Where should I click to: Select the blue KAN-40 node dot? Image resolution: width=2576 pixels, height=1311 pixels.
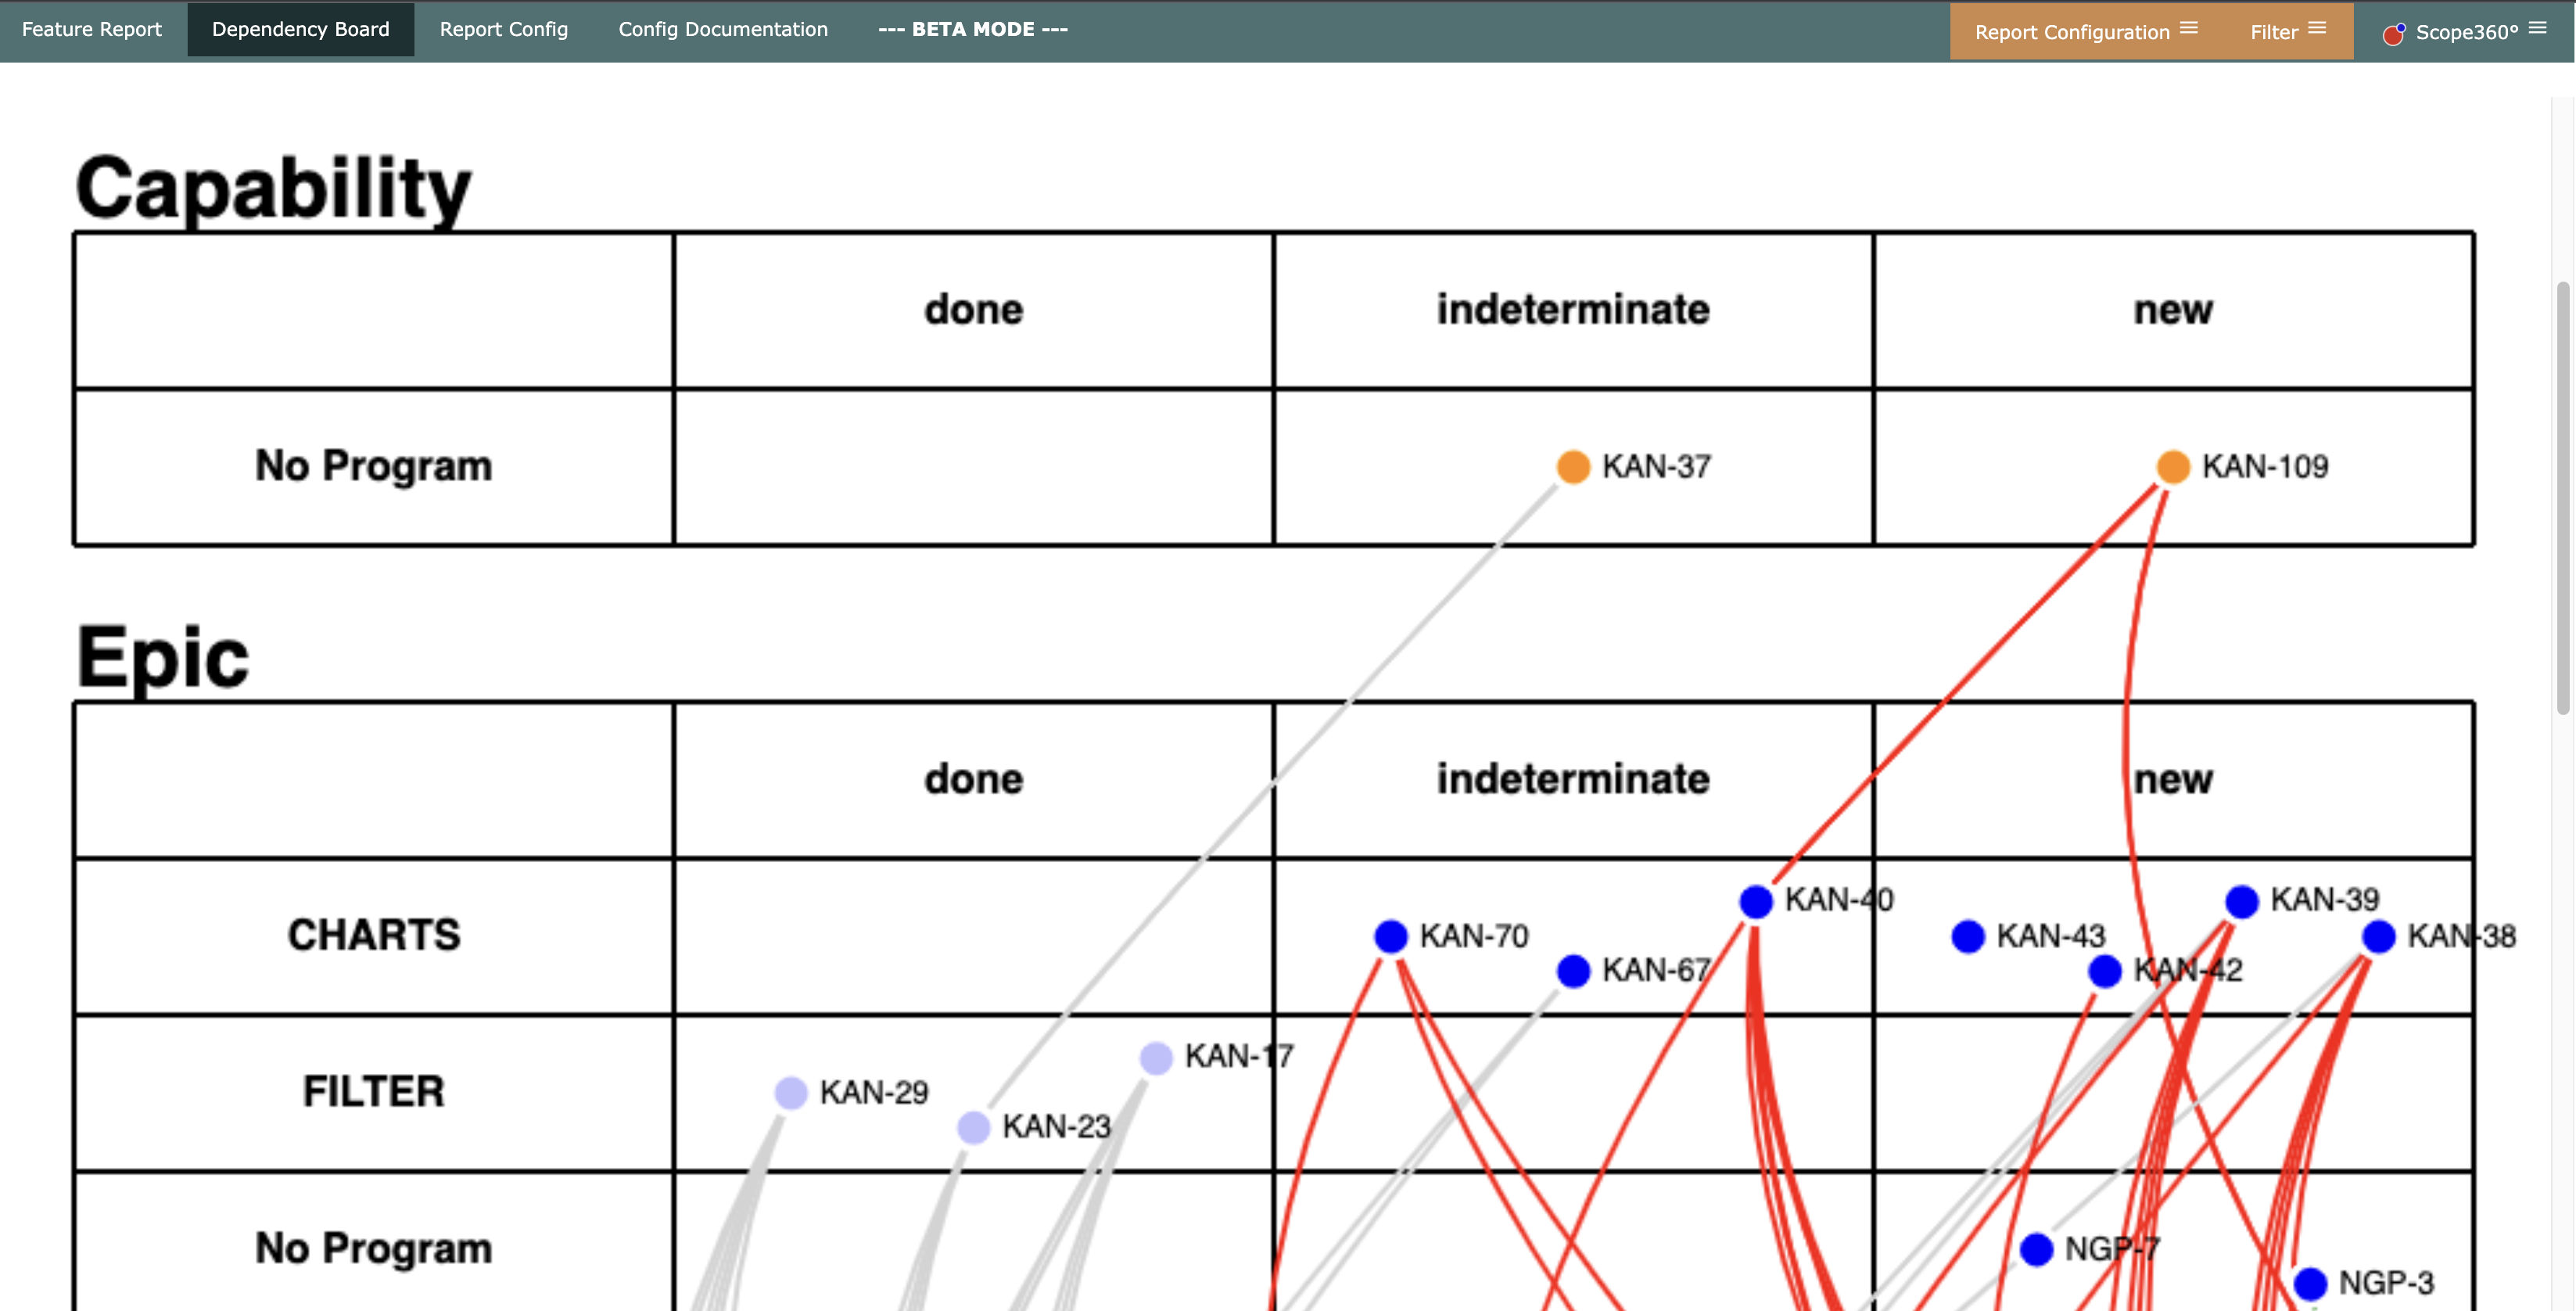click(x=1756, y=901)
